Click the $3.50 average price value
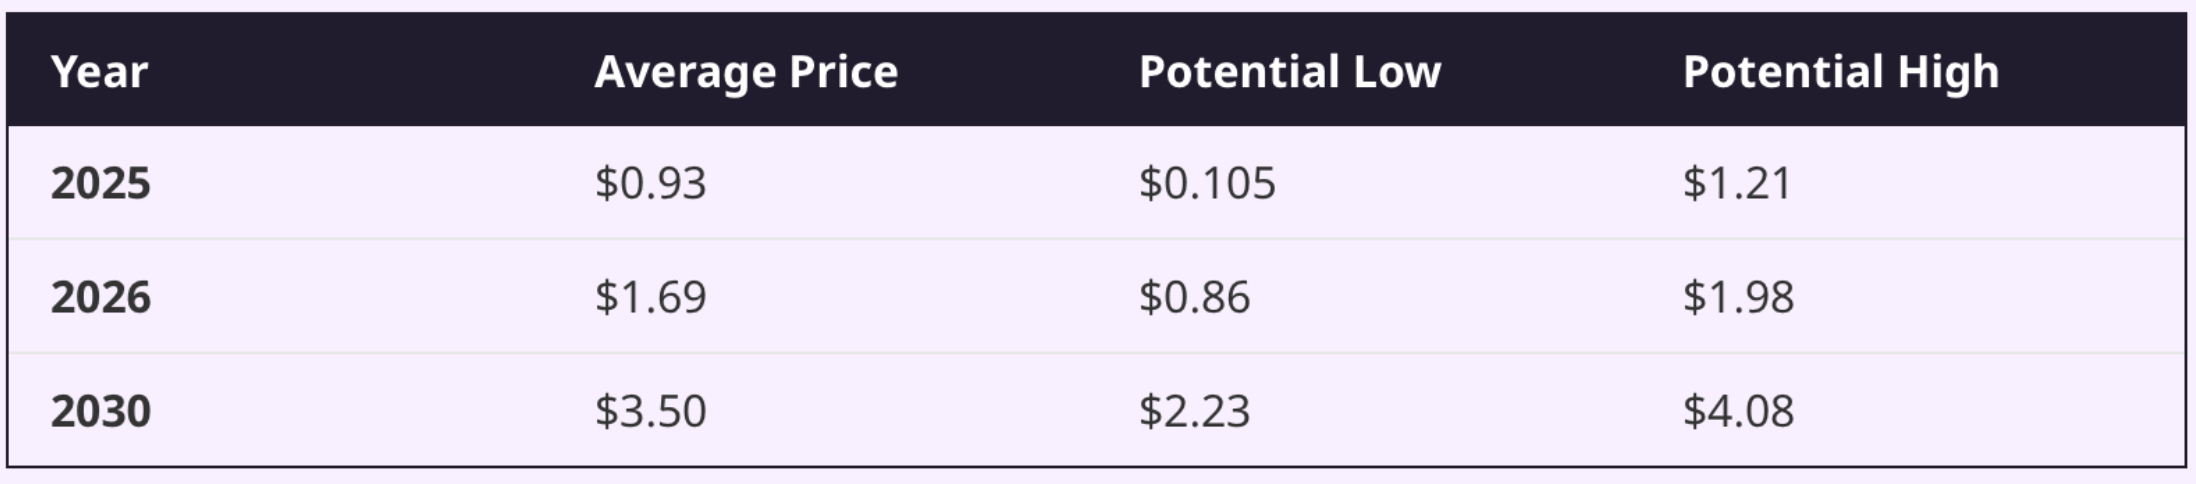 tap(651, 411)
